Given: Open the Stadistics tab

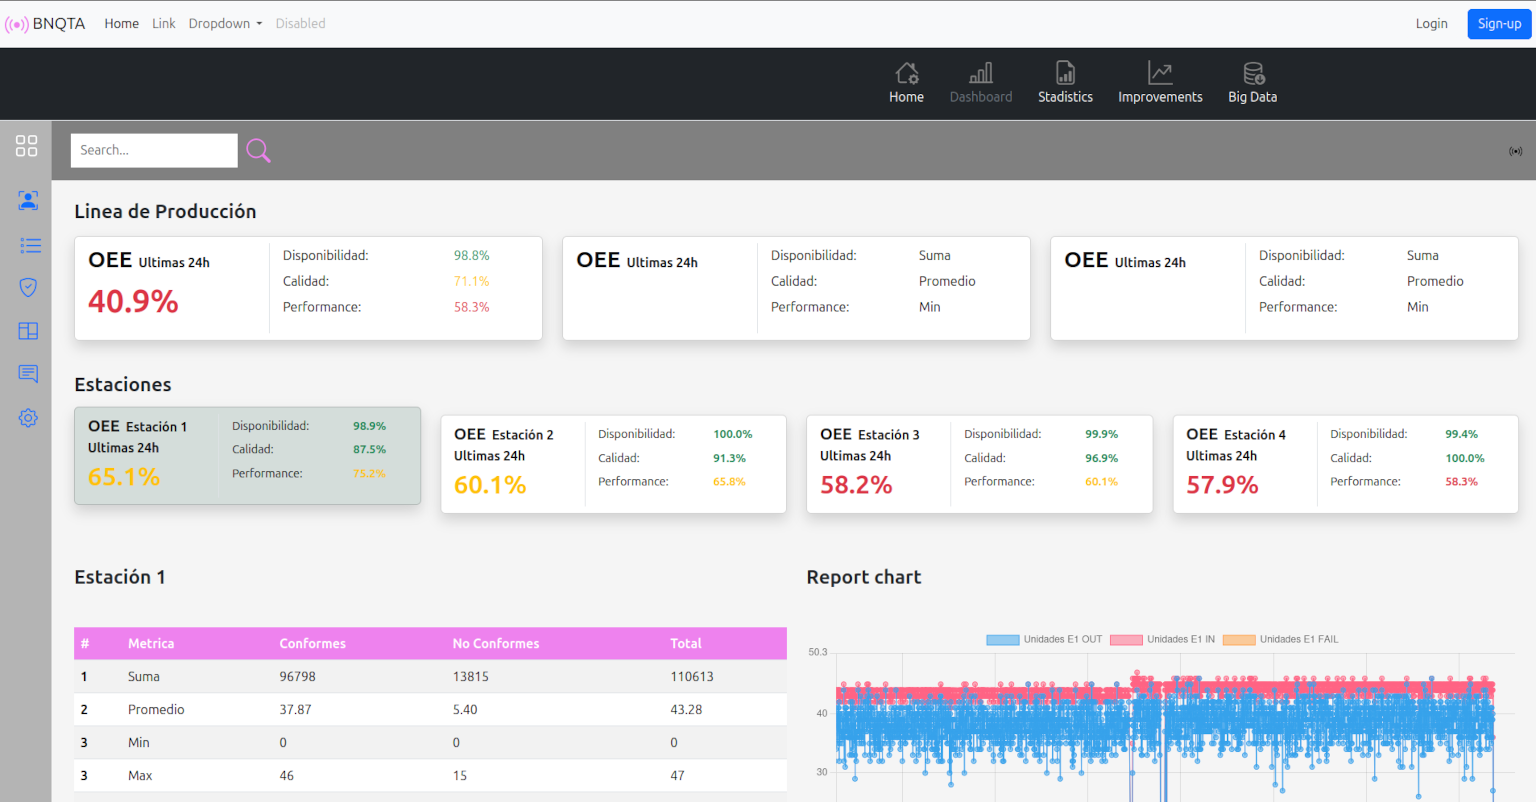Looking at the screenshot, I should tap(1065, 83).
